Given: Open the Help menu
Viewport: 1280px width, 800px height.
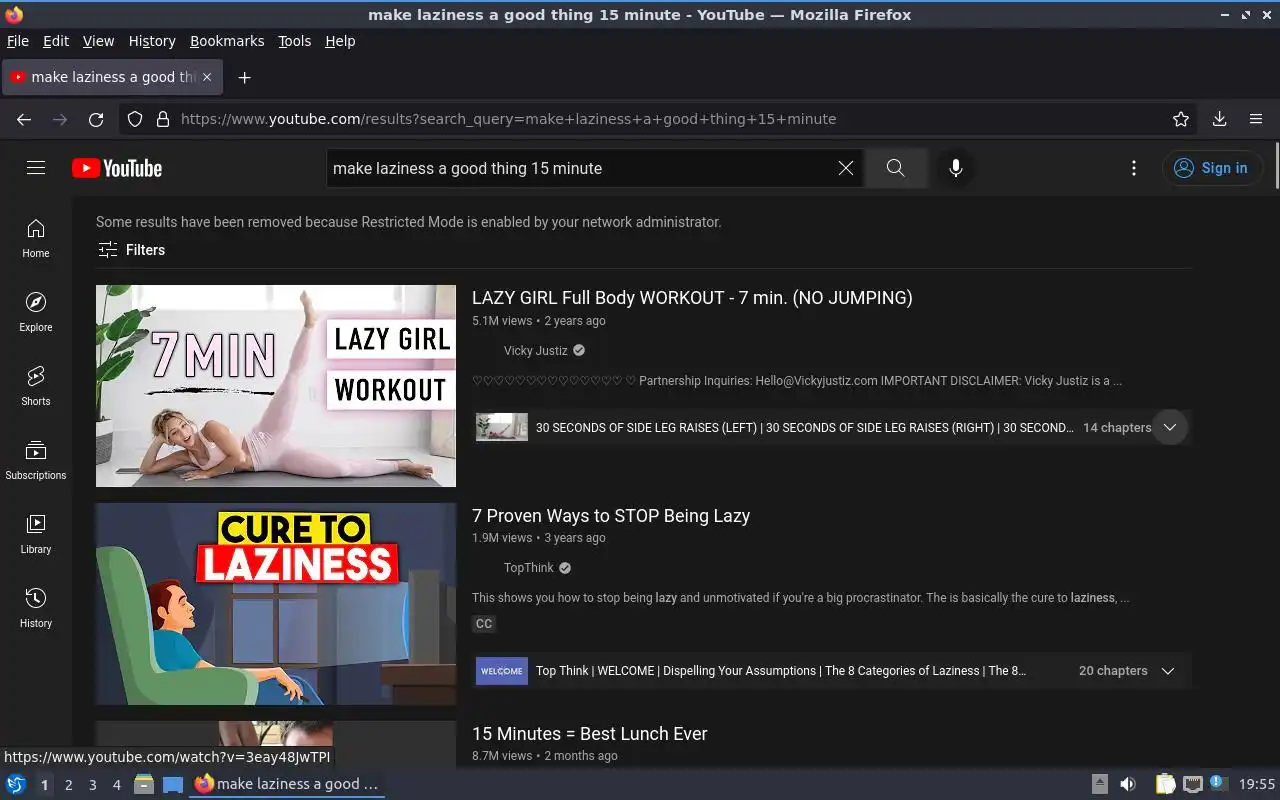Looking at the screenshot, I should pyautogui.click(x=340, y=41).
